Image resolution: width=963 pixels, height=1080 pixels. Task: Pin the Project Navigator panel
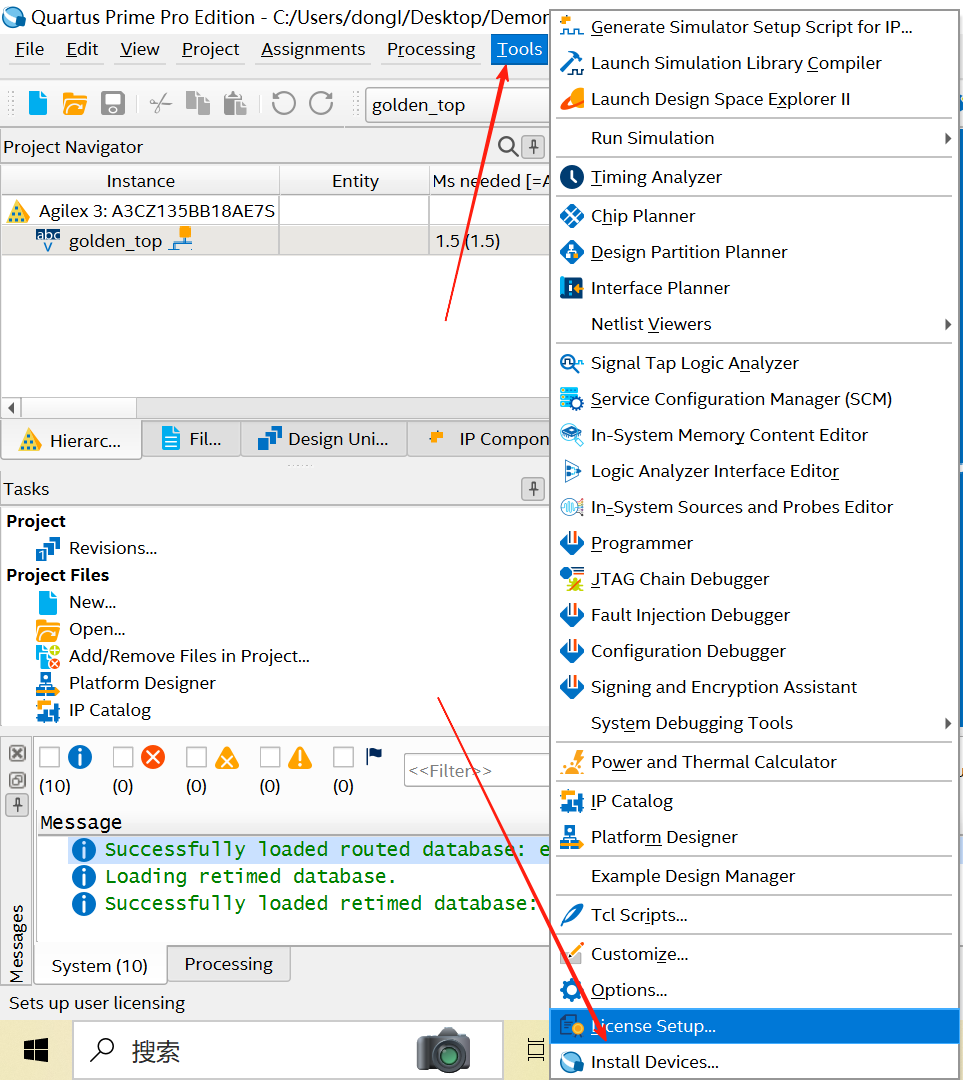pos(533,146)
